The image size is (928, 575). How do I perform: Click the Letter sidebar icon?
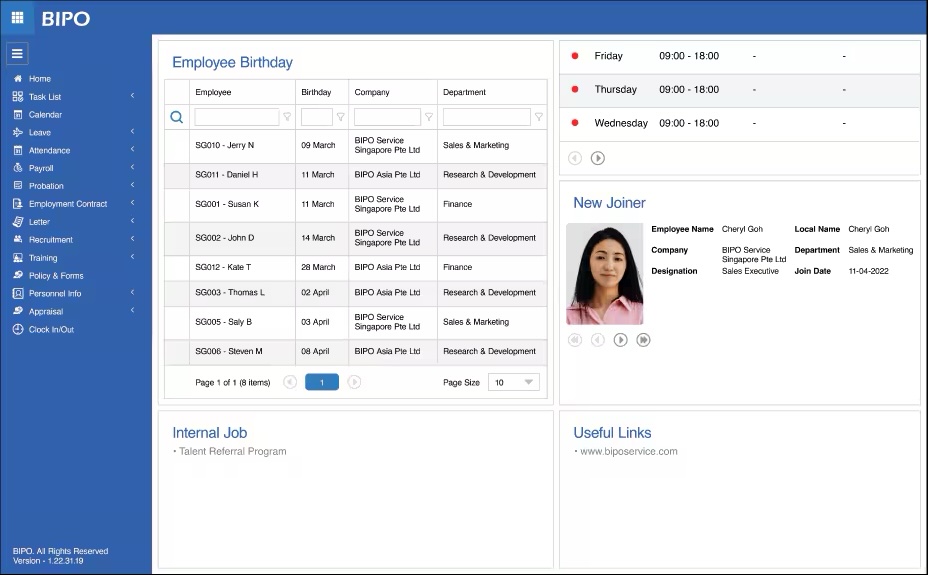tap(18, 222)
